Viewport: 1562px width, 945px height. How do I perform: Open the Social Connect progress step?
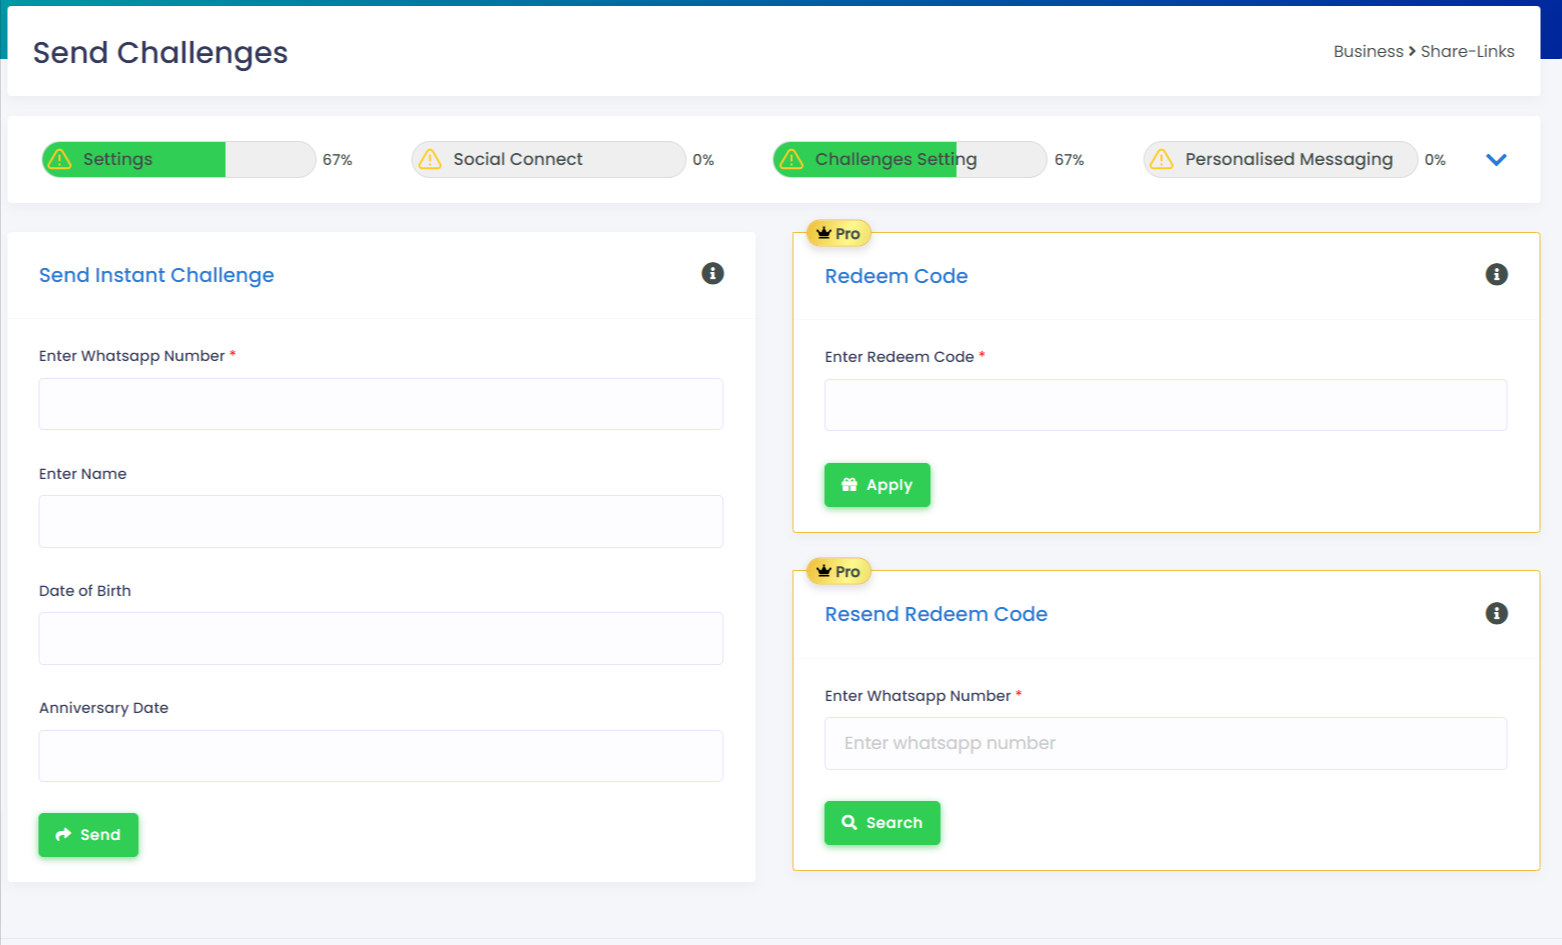point(549,159)
